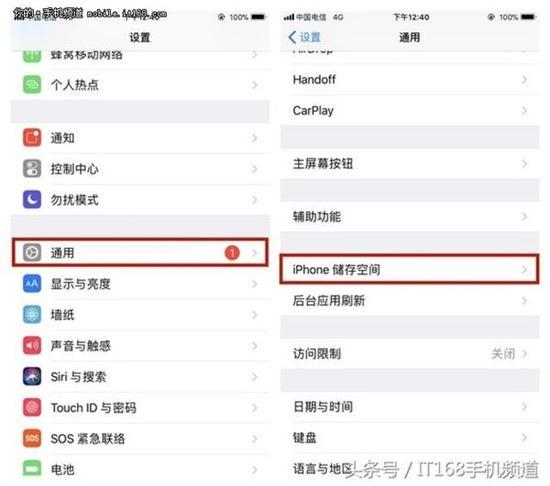The image size is (550, 486).
Task: Expand the Handoff row chevron
Action: 524,80
